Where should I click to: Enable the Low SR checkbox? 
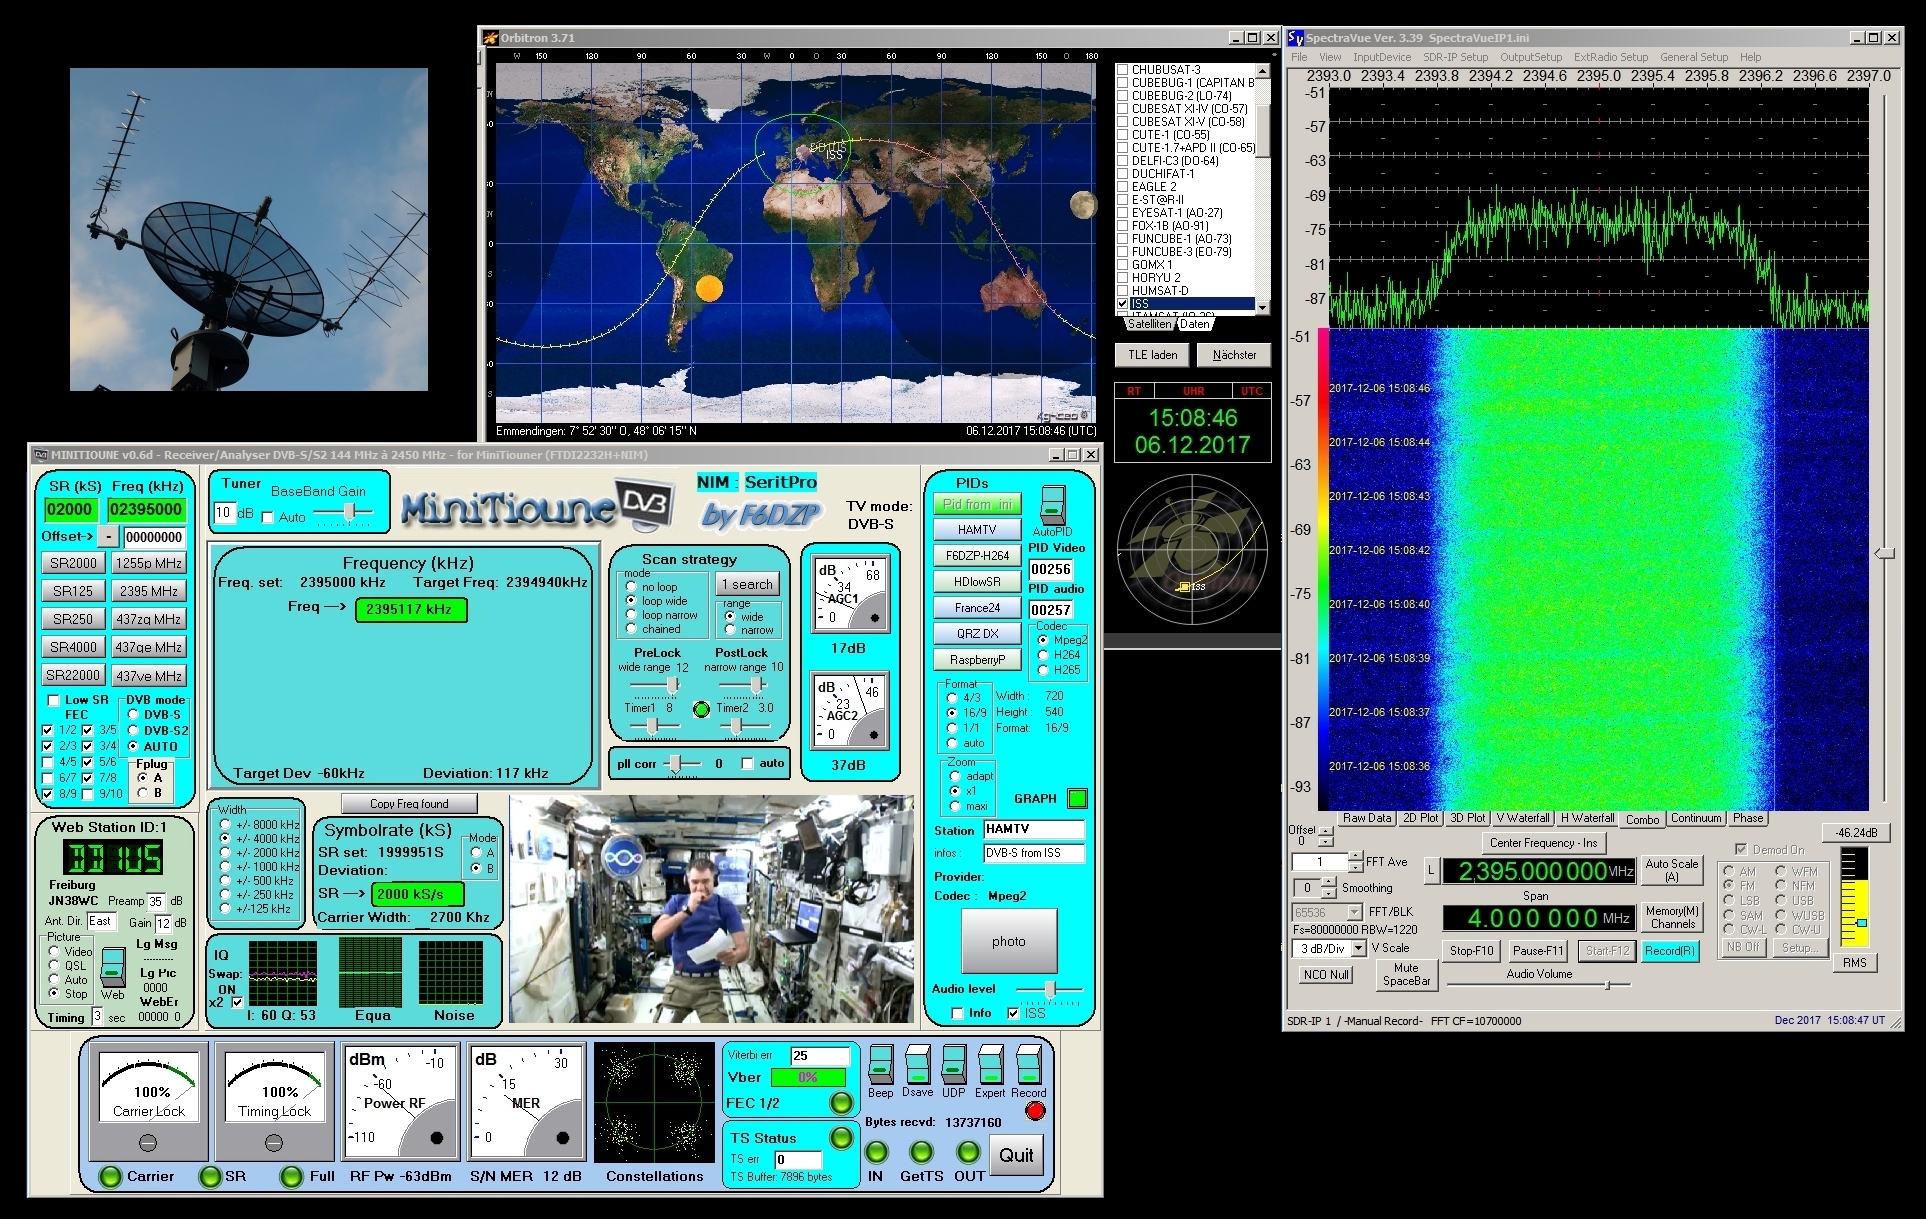coord(55,700)
